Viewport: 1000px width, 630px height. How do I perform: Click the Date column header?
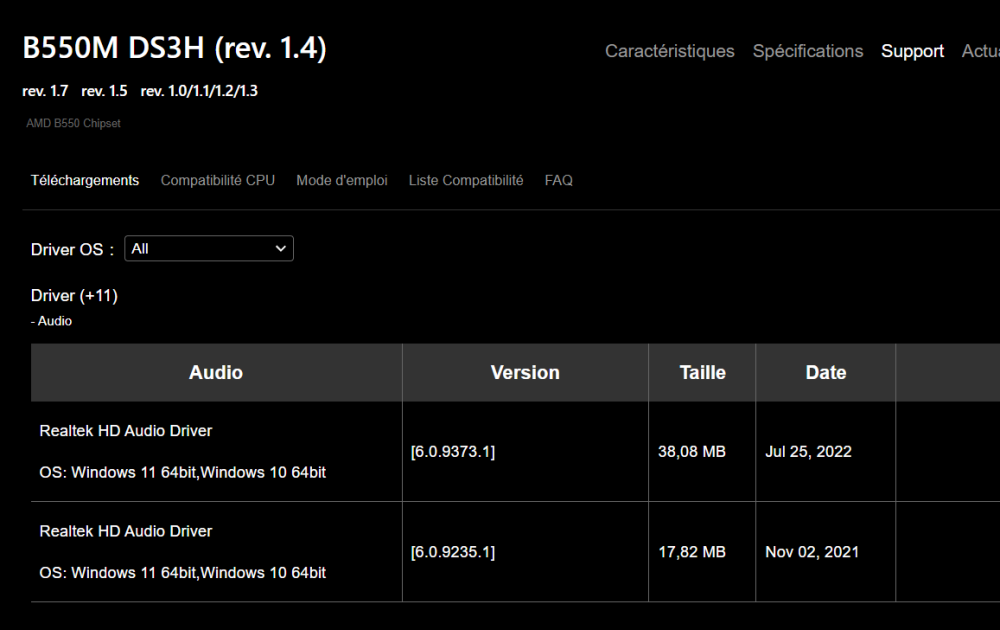coord(825,373)
